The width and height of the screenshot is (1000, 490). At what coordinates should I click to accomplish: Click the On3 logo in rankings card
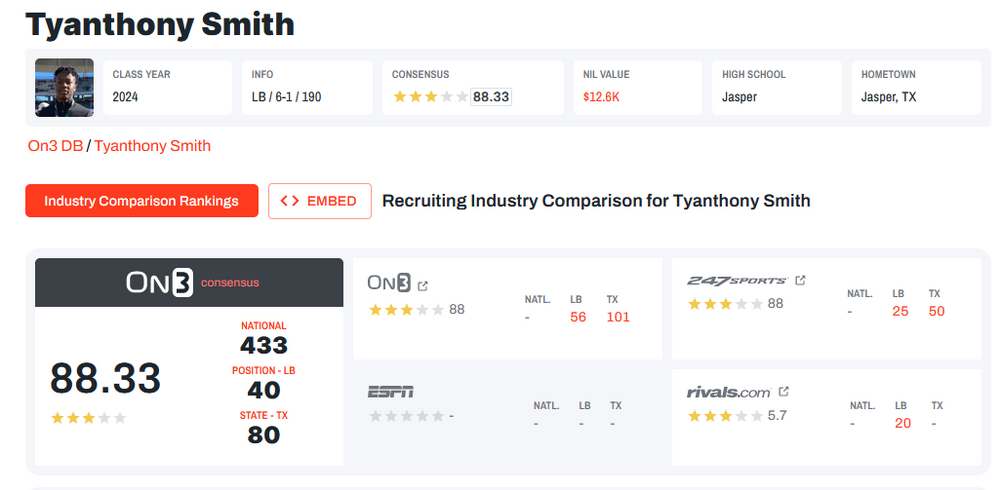pos(389,284)
